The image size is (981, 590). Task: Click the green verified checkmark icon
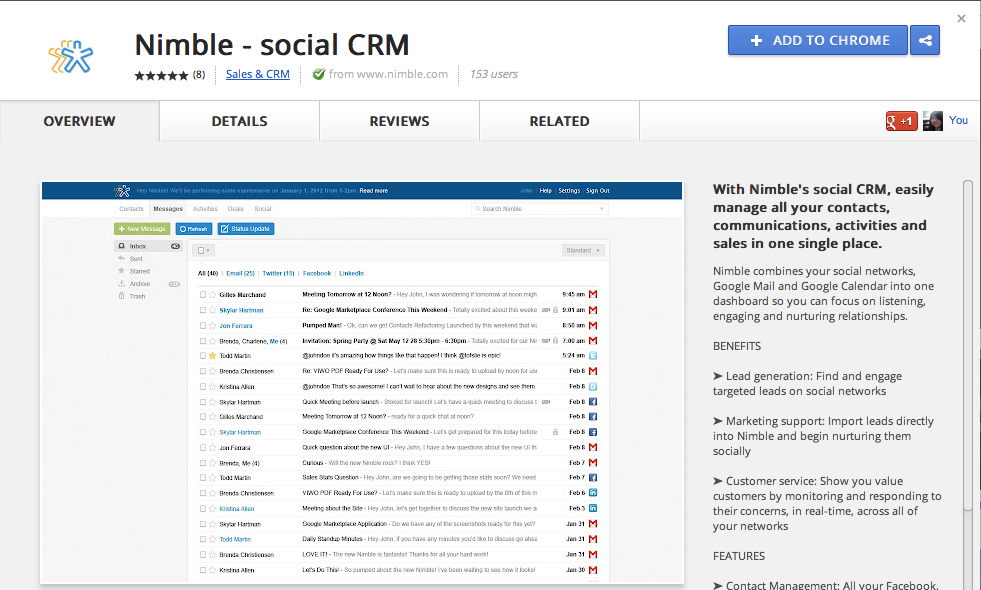pyautogui.click(x=318, y=74)
